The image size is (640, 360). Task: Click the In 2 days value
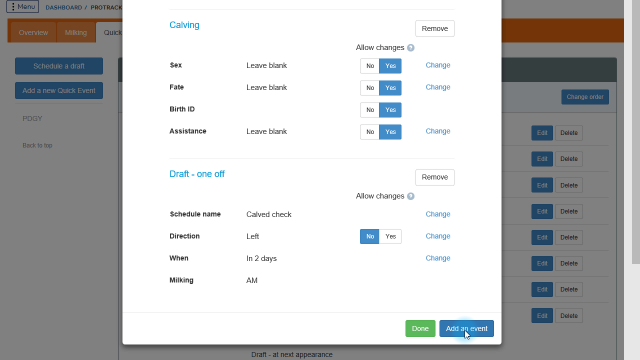pyautogui.click(x=261, y=258)
